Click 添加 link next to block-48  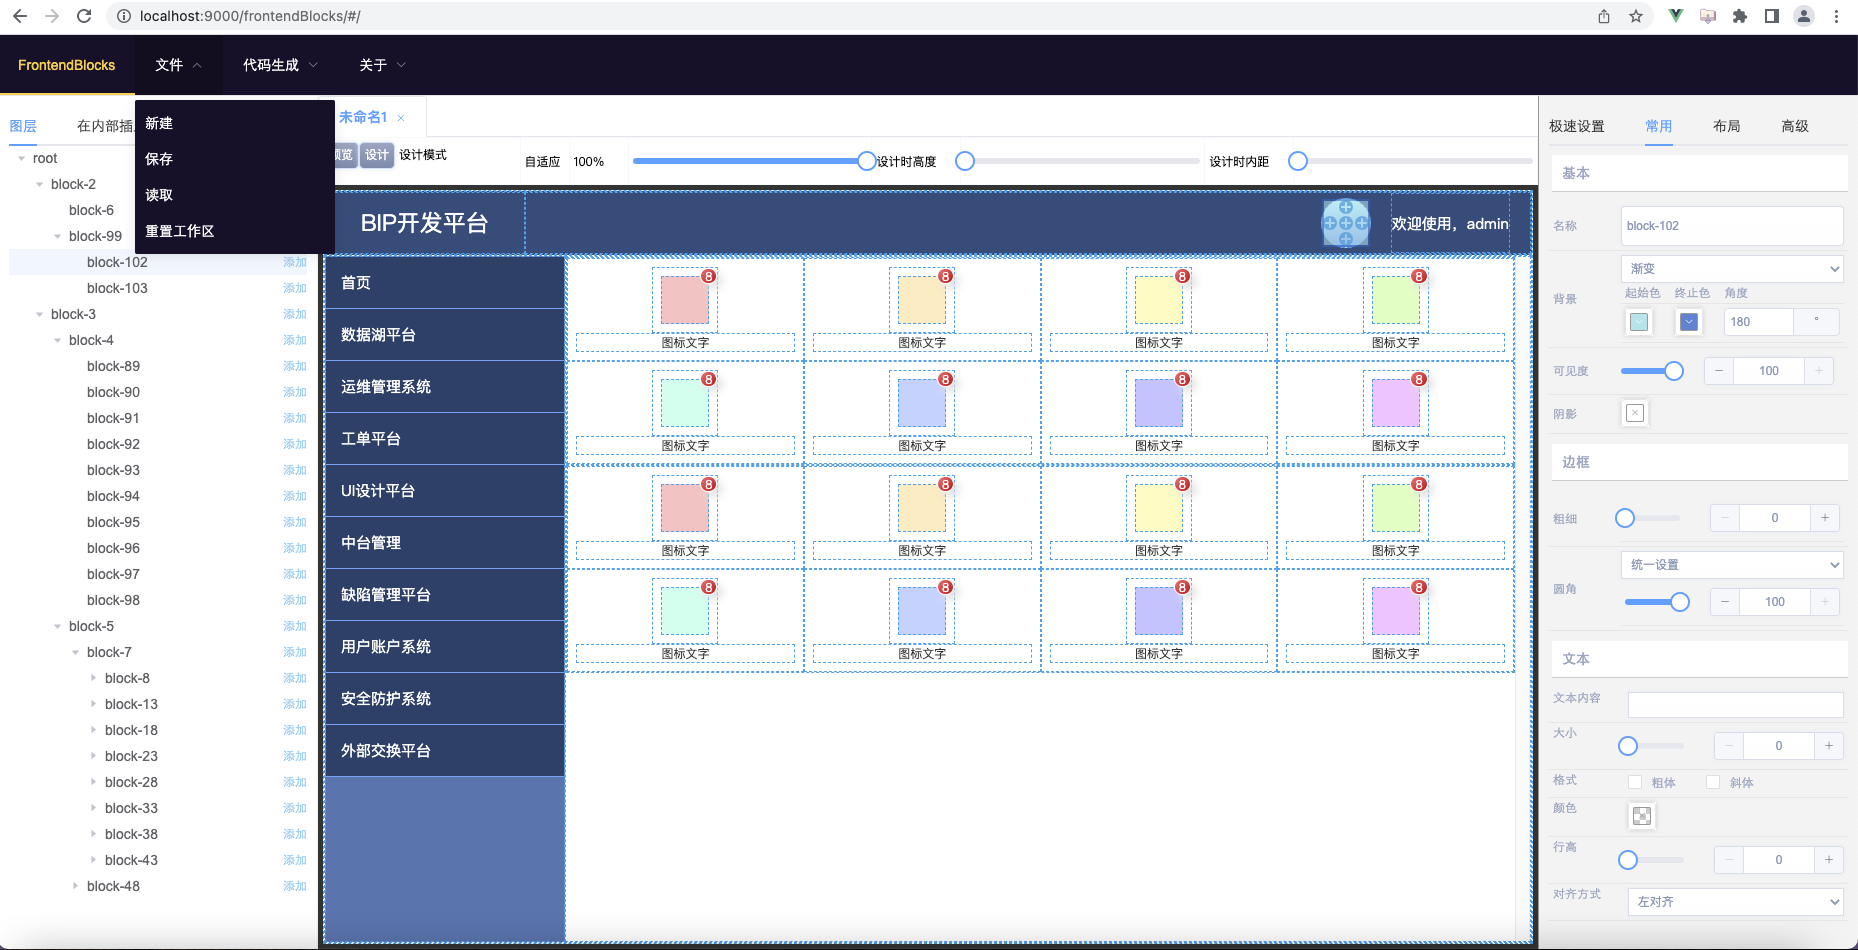[x=295, y=886]
